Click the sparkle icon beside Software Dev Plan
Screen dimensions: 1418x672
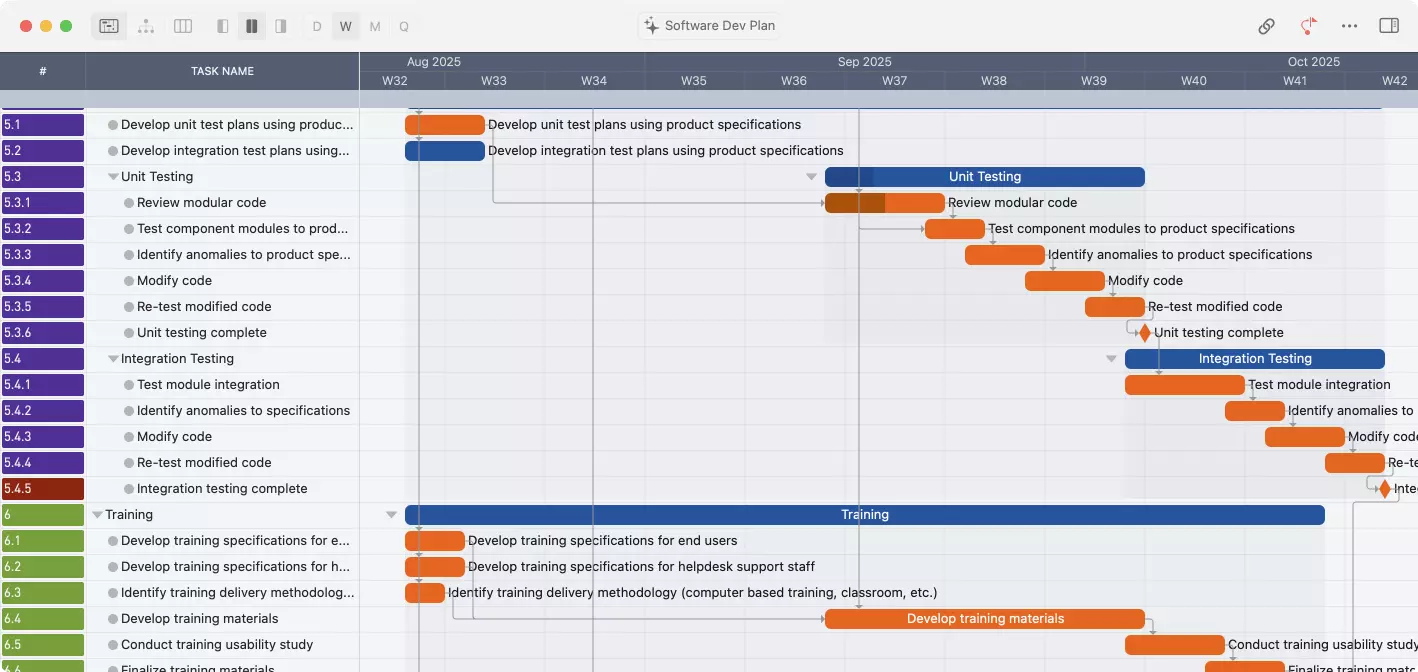coord(651,26)
